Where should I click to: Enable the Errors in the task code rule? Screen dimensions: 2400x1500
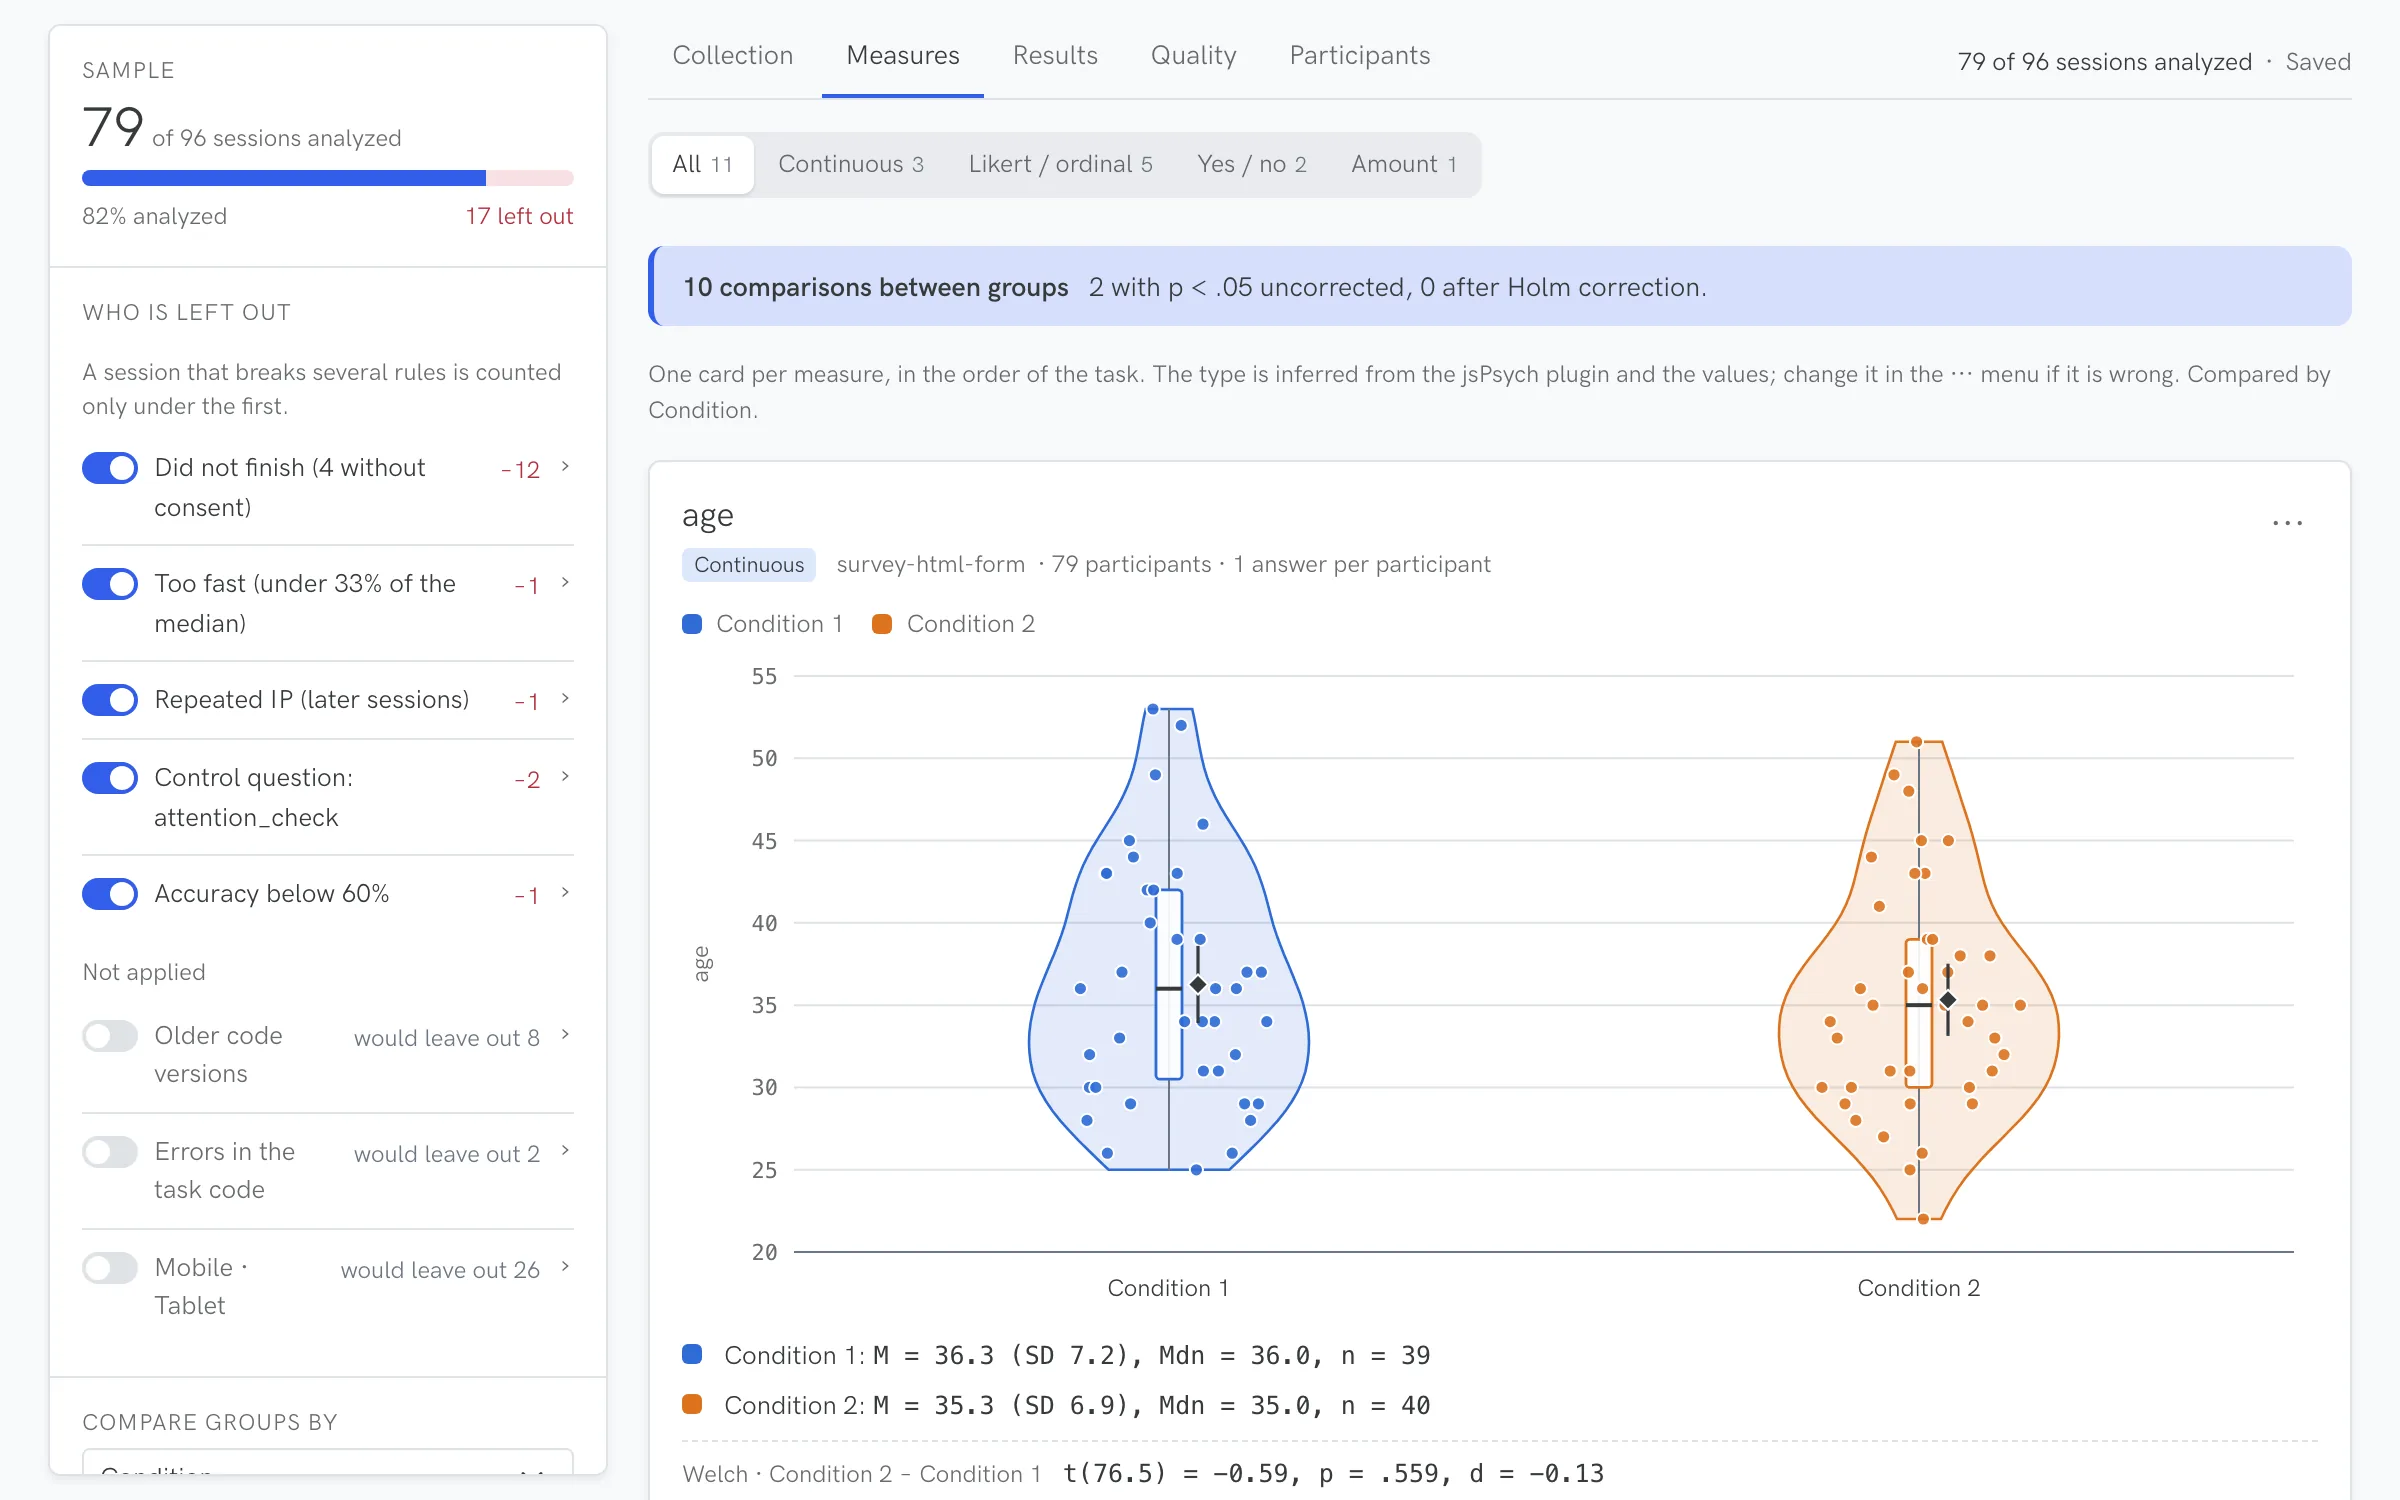[x=110, y=1152]
